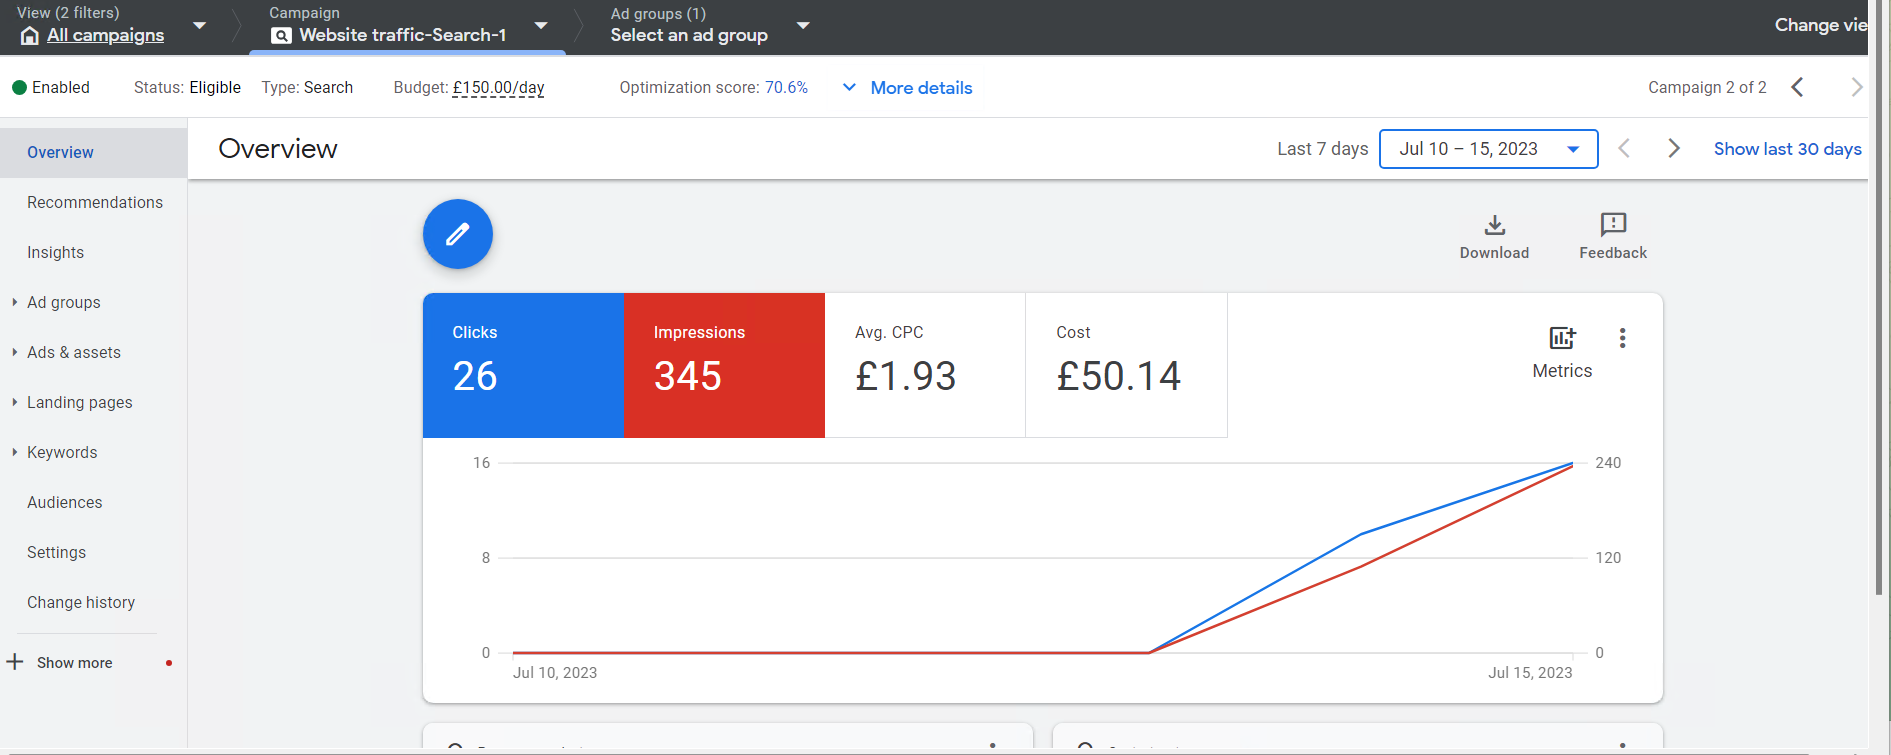Viewport: 1891px width, 755px height.
Task: Go to the previous date range arrow
Action: 1624,149
